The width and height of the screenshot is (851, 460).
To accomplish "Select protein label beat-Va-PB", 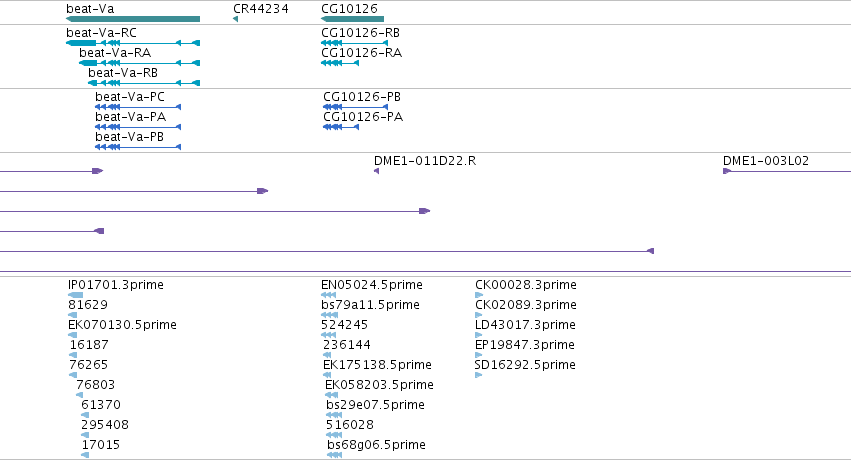I will [x=129, y=137].
